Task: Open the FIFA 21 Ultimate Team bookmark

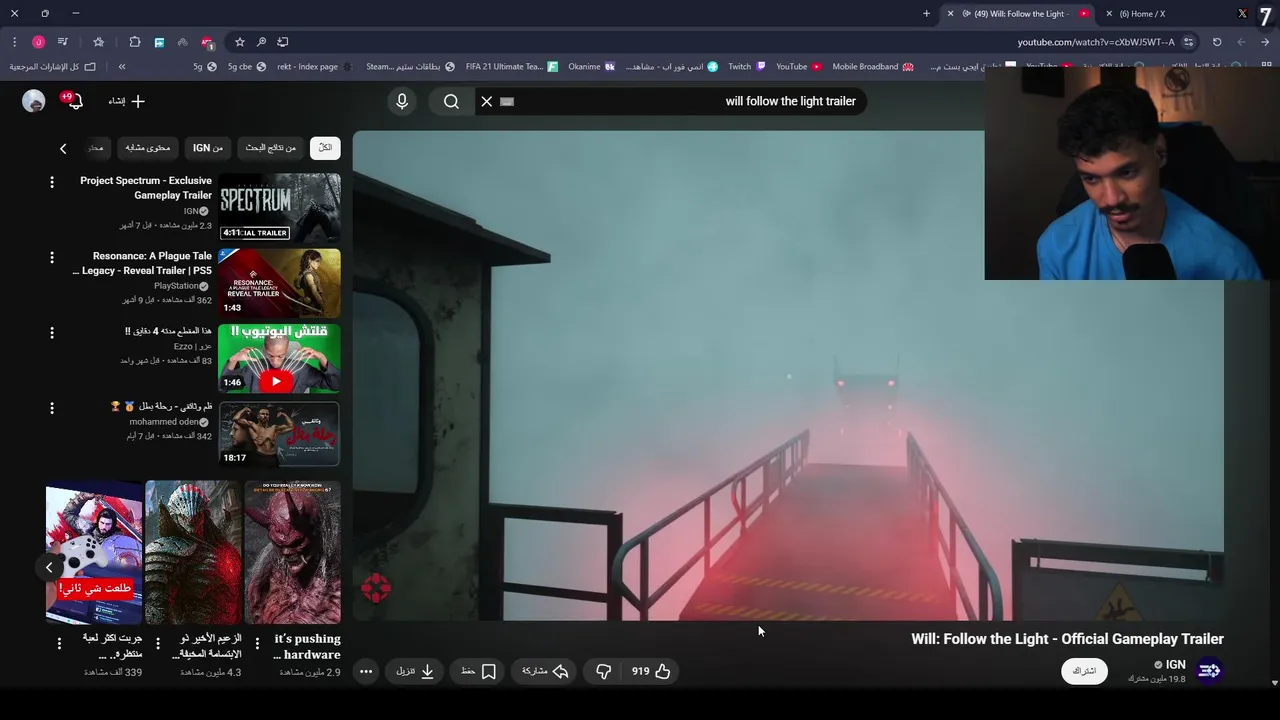Action: tap(512, 66)
